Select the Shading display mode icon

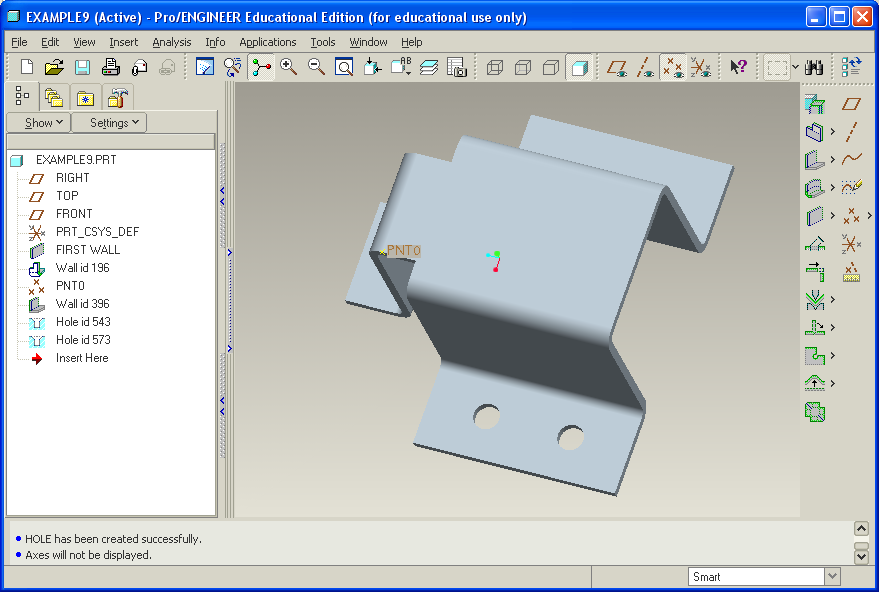[x=578, y=67]
